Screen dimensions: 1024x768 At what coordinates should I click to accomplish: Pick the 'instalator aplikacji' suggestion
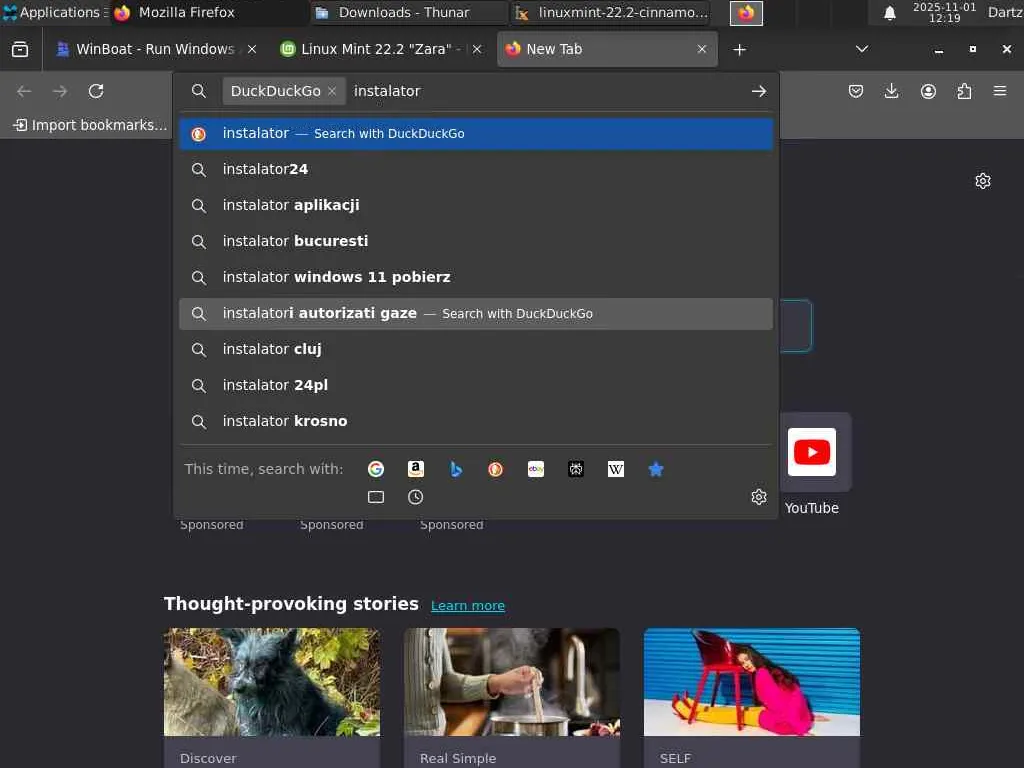tap(476, 206)
